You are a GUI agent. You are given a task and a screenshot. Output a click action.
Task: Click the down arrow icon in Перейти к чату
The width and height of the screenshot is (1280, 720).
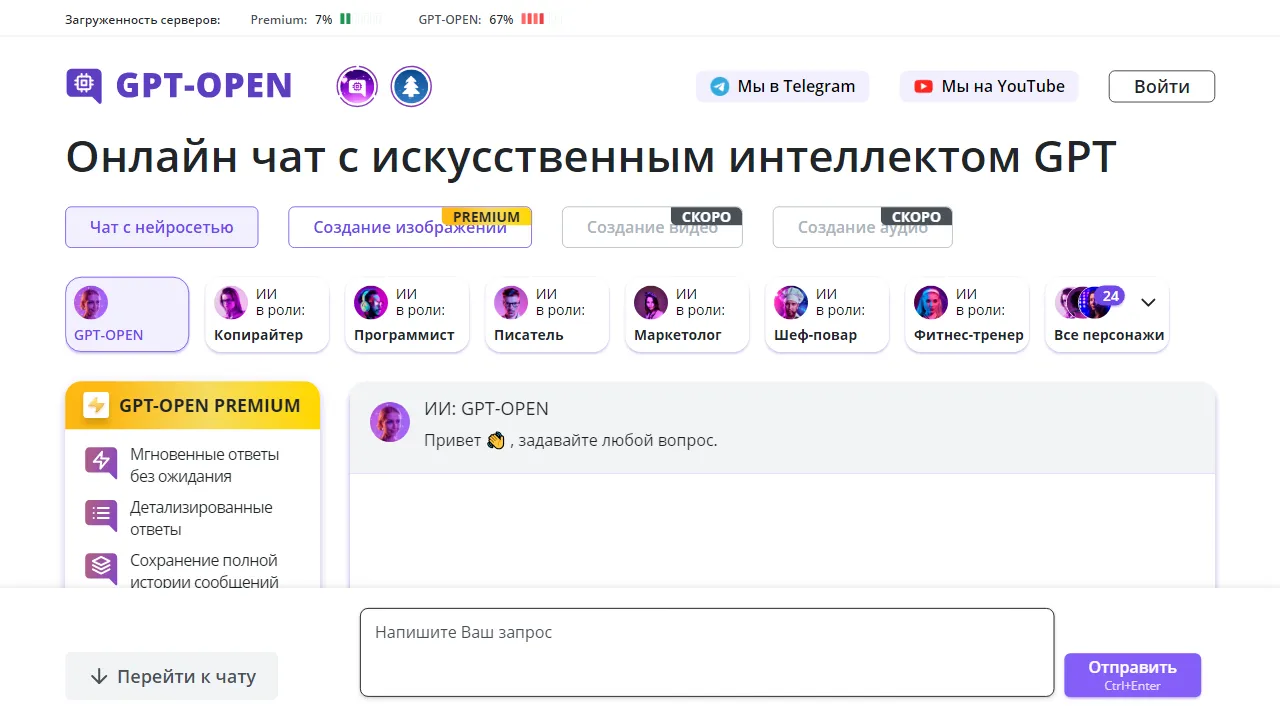click(x=99, y=677)
